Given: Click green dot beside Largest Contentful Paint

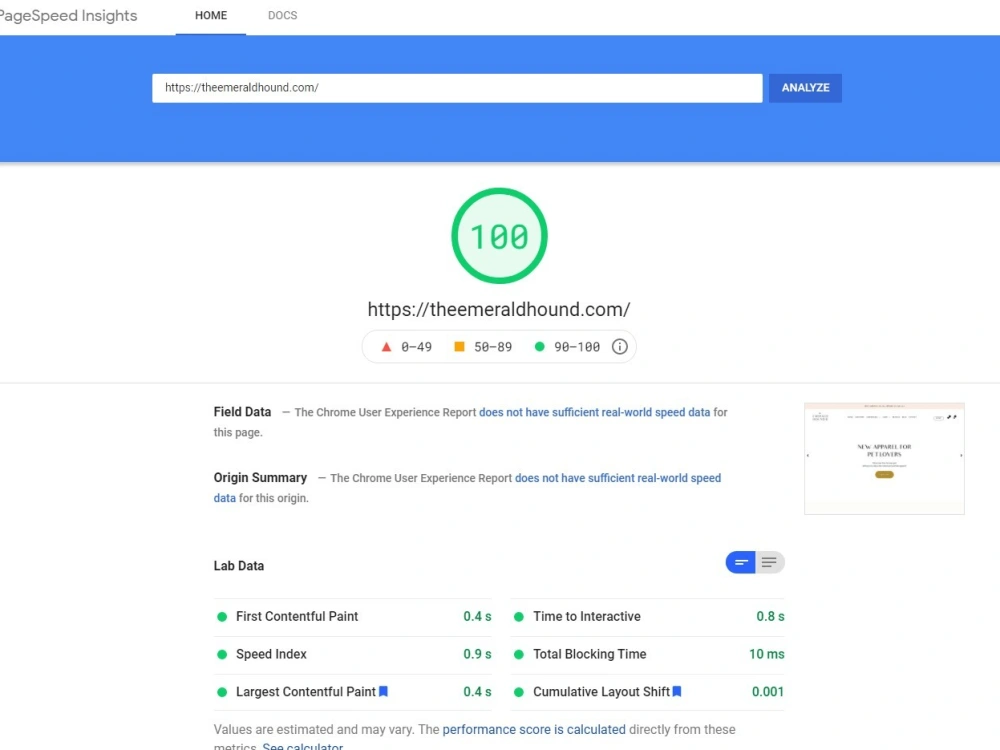Looking at the screenshot, I should point(222,692).
